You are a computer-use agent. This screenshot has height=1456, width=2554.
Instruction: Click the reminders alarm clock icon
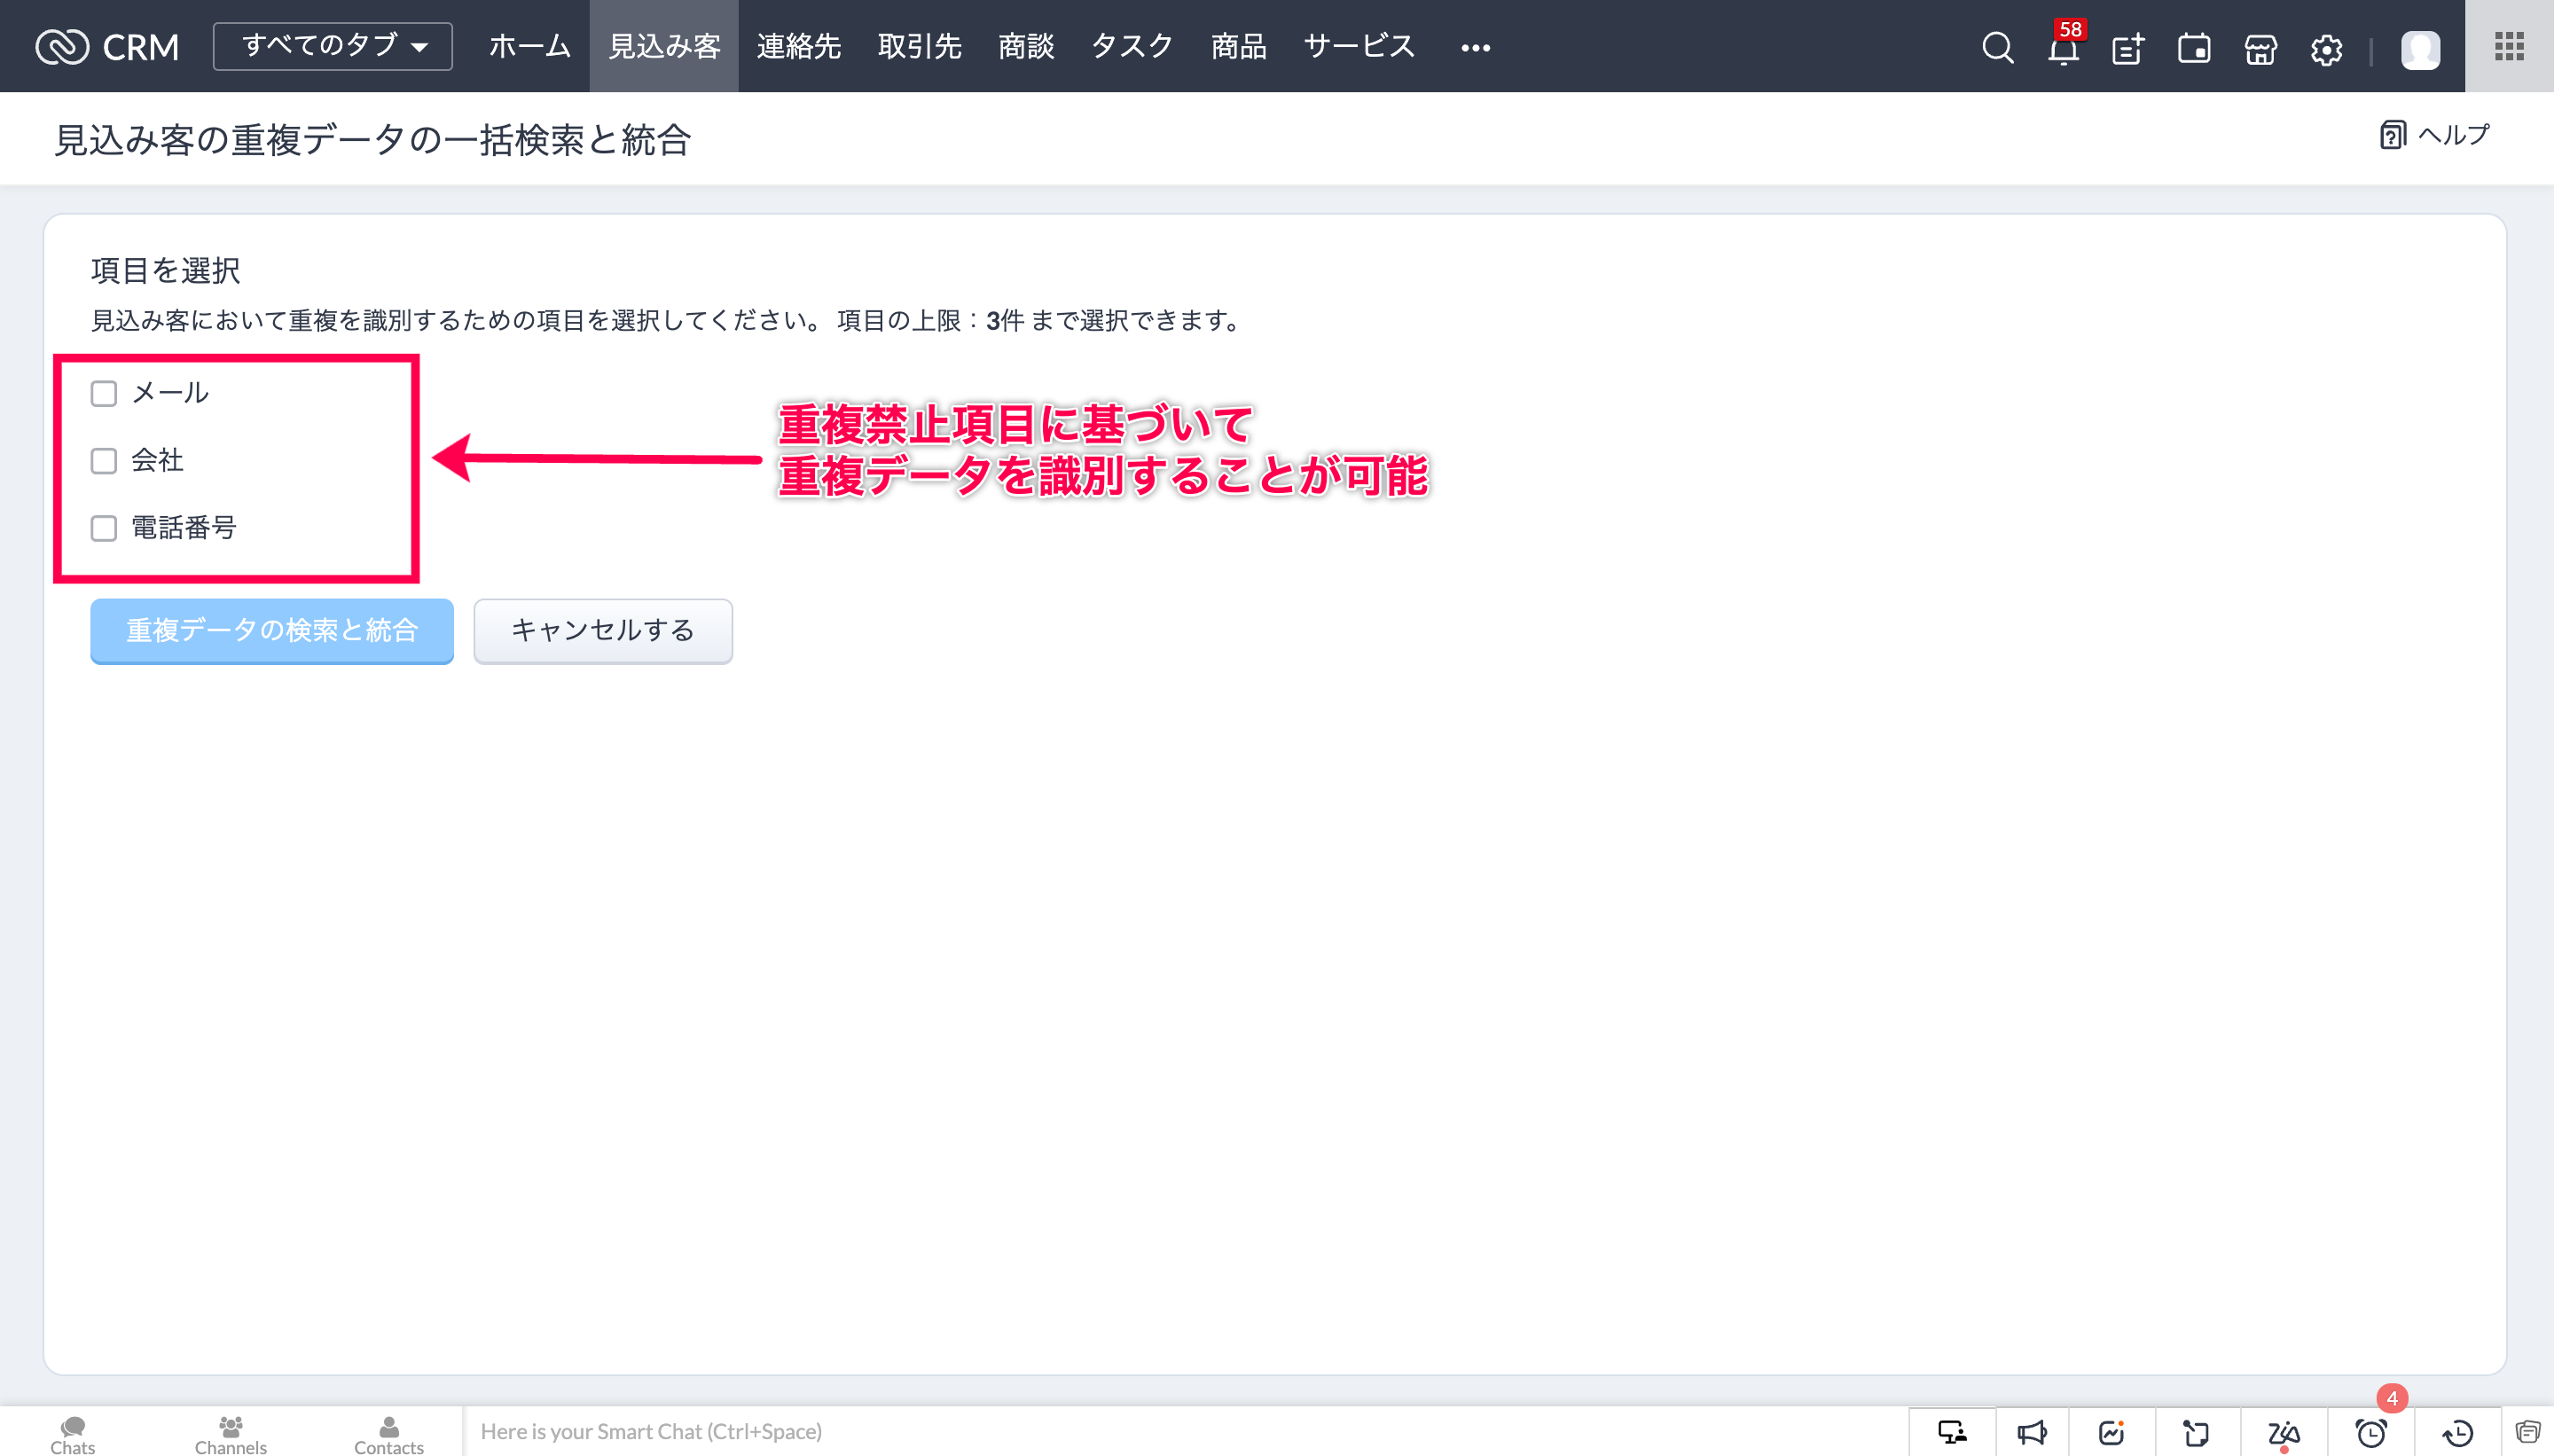tap(2371, 1433)
